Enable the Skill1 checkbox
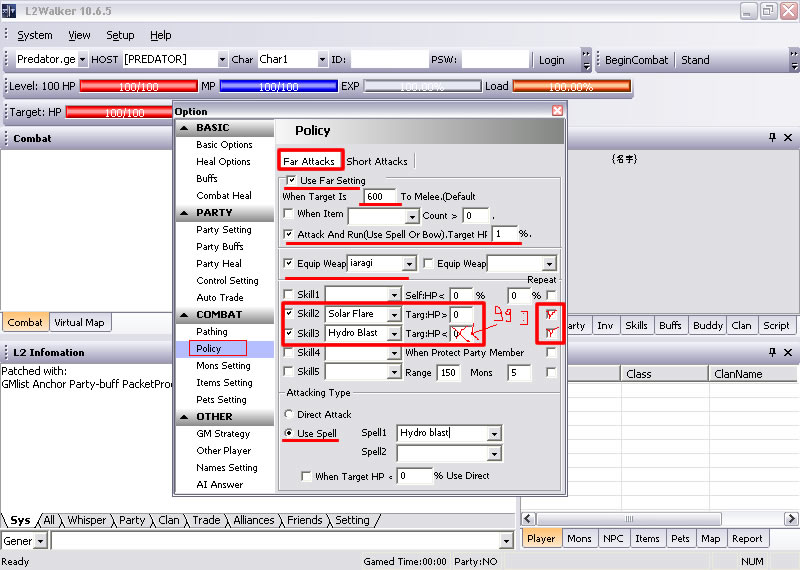 tap(288, 294)
